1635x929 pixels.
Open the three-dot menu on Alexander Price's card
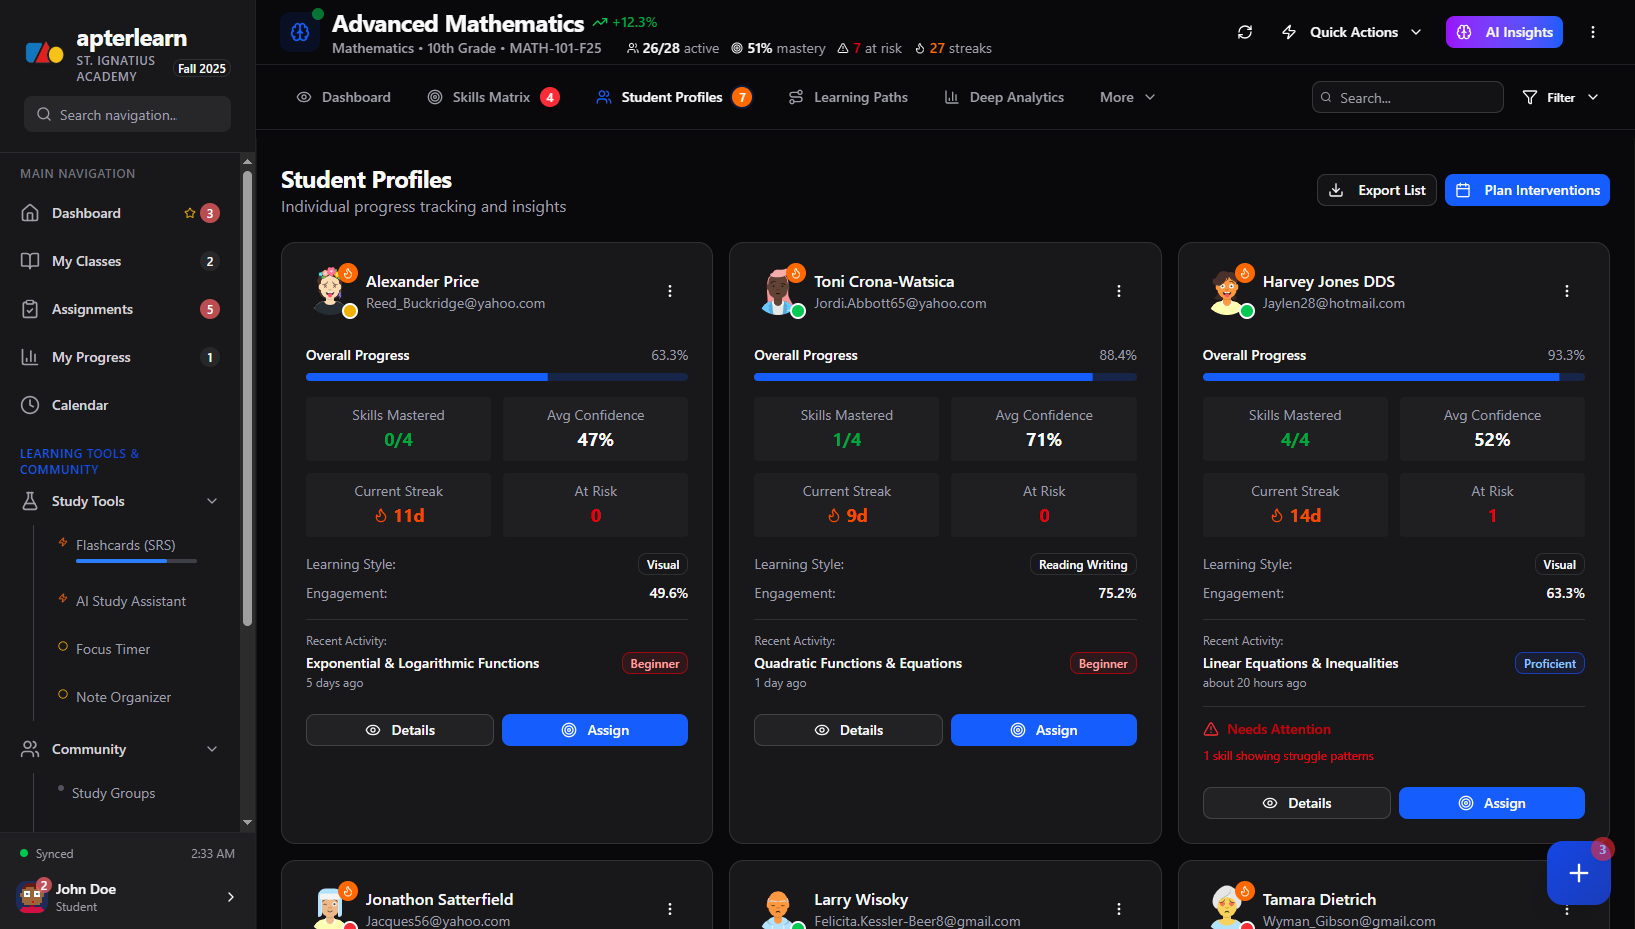click(x=669, y=291)
